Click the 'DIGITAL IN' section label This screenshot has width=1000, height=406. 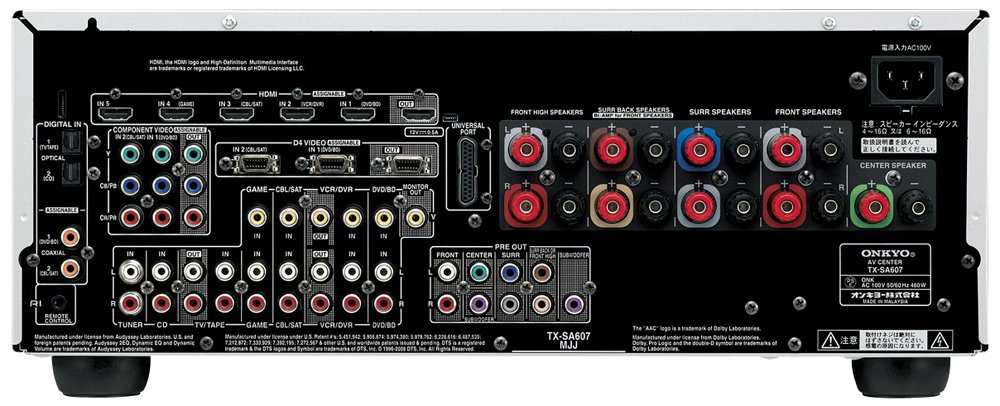coord(62,124)
